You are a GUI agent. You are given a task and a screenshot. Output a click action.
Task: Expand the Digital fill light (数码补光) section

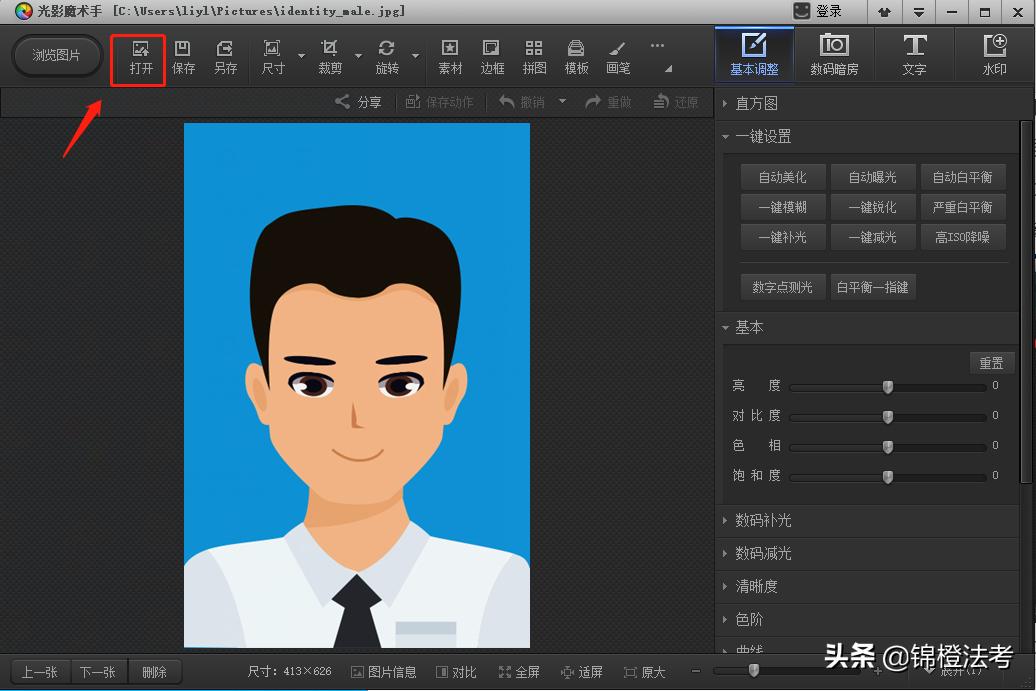[x=763, y=520]
